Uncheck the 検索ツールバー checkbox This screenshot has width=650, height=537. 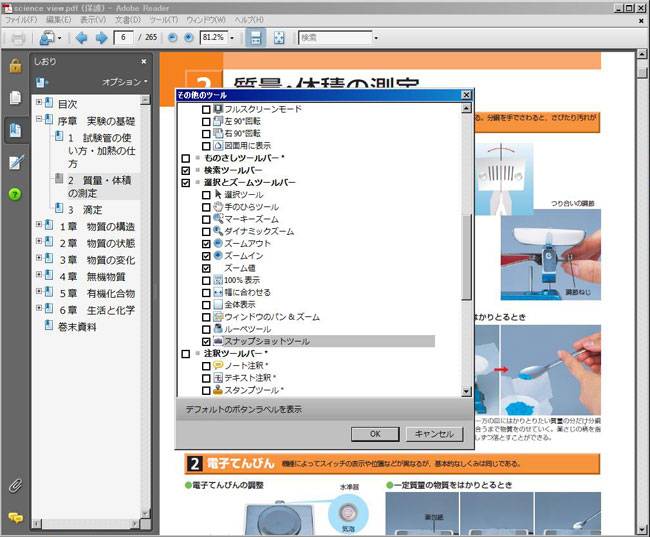(186, 171)
